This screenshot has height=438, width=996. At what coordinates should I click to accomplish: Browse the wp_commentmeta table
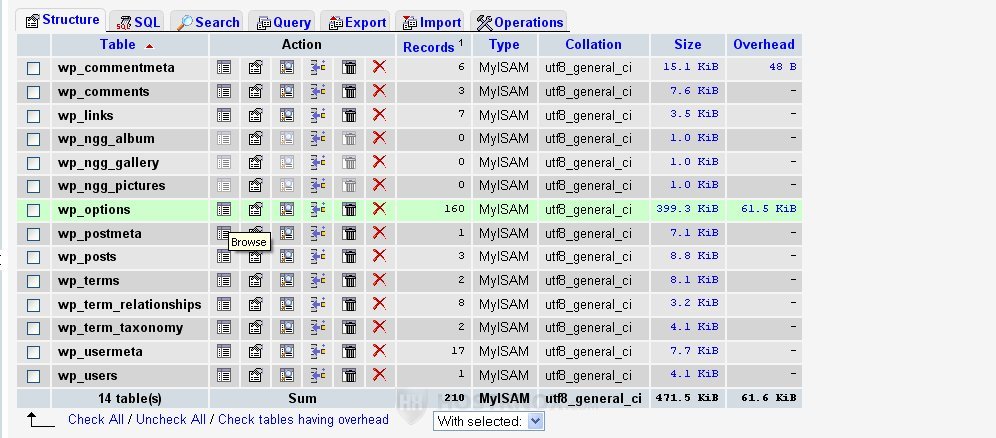pos(224,67)
